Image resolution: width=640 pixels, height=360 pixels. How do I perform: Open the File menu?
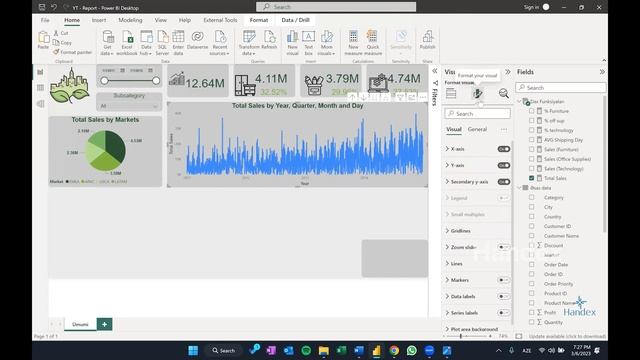(x=45, y=20)
